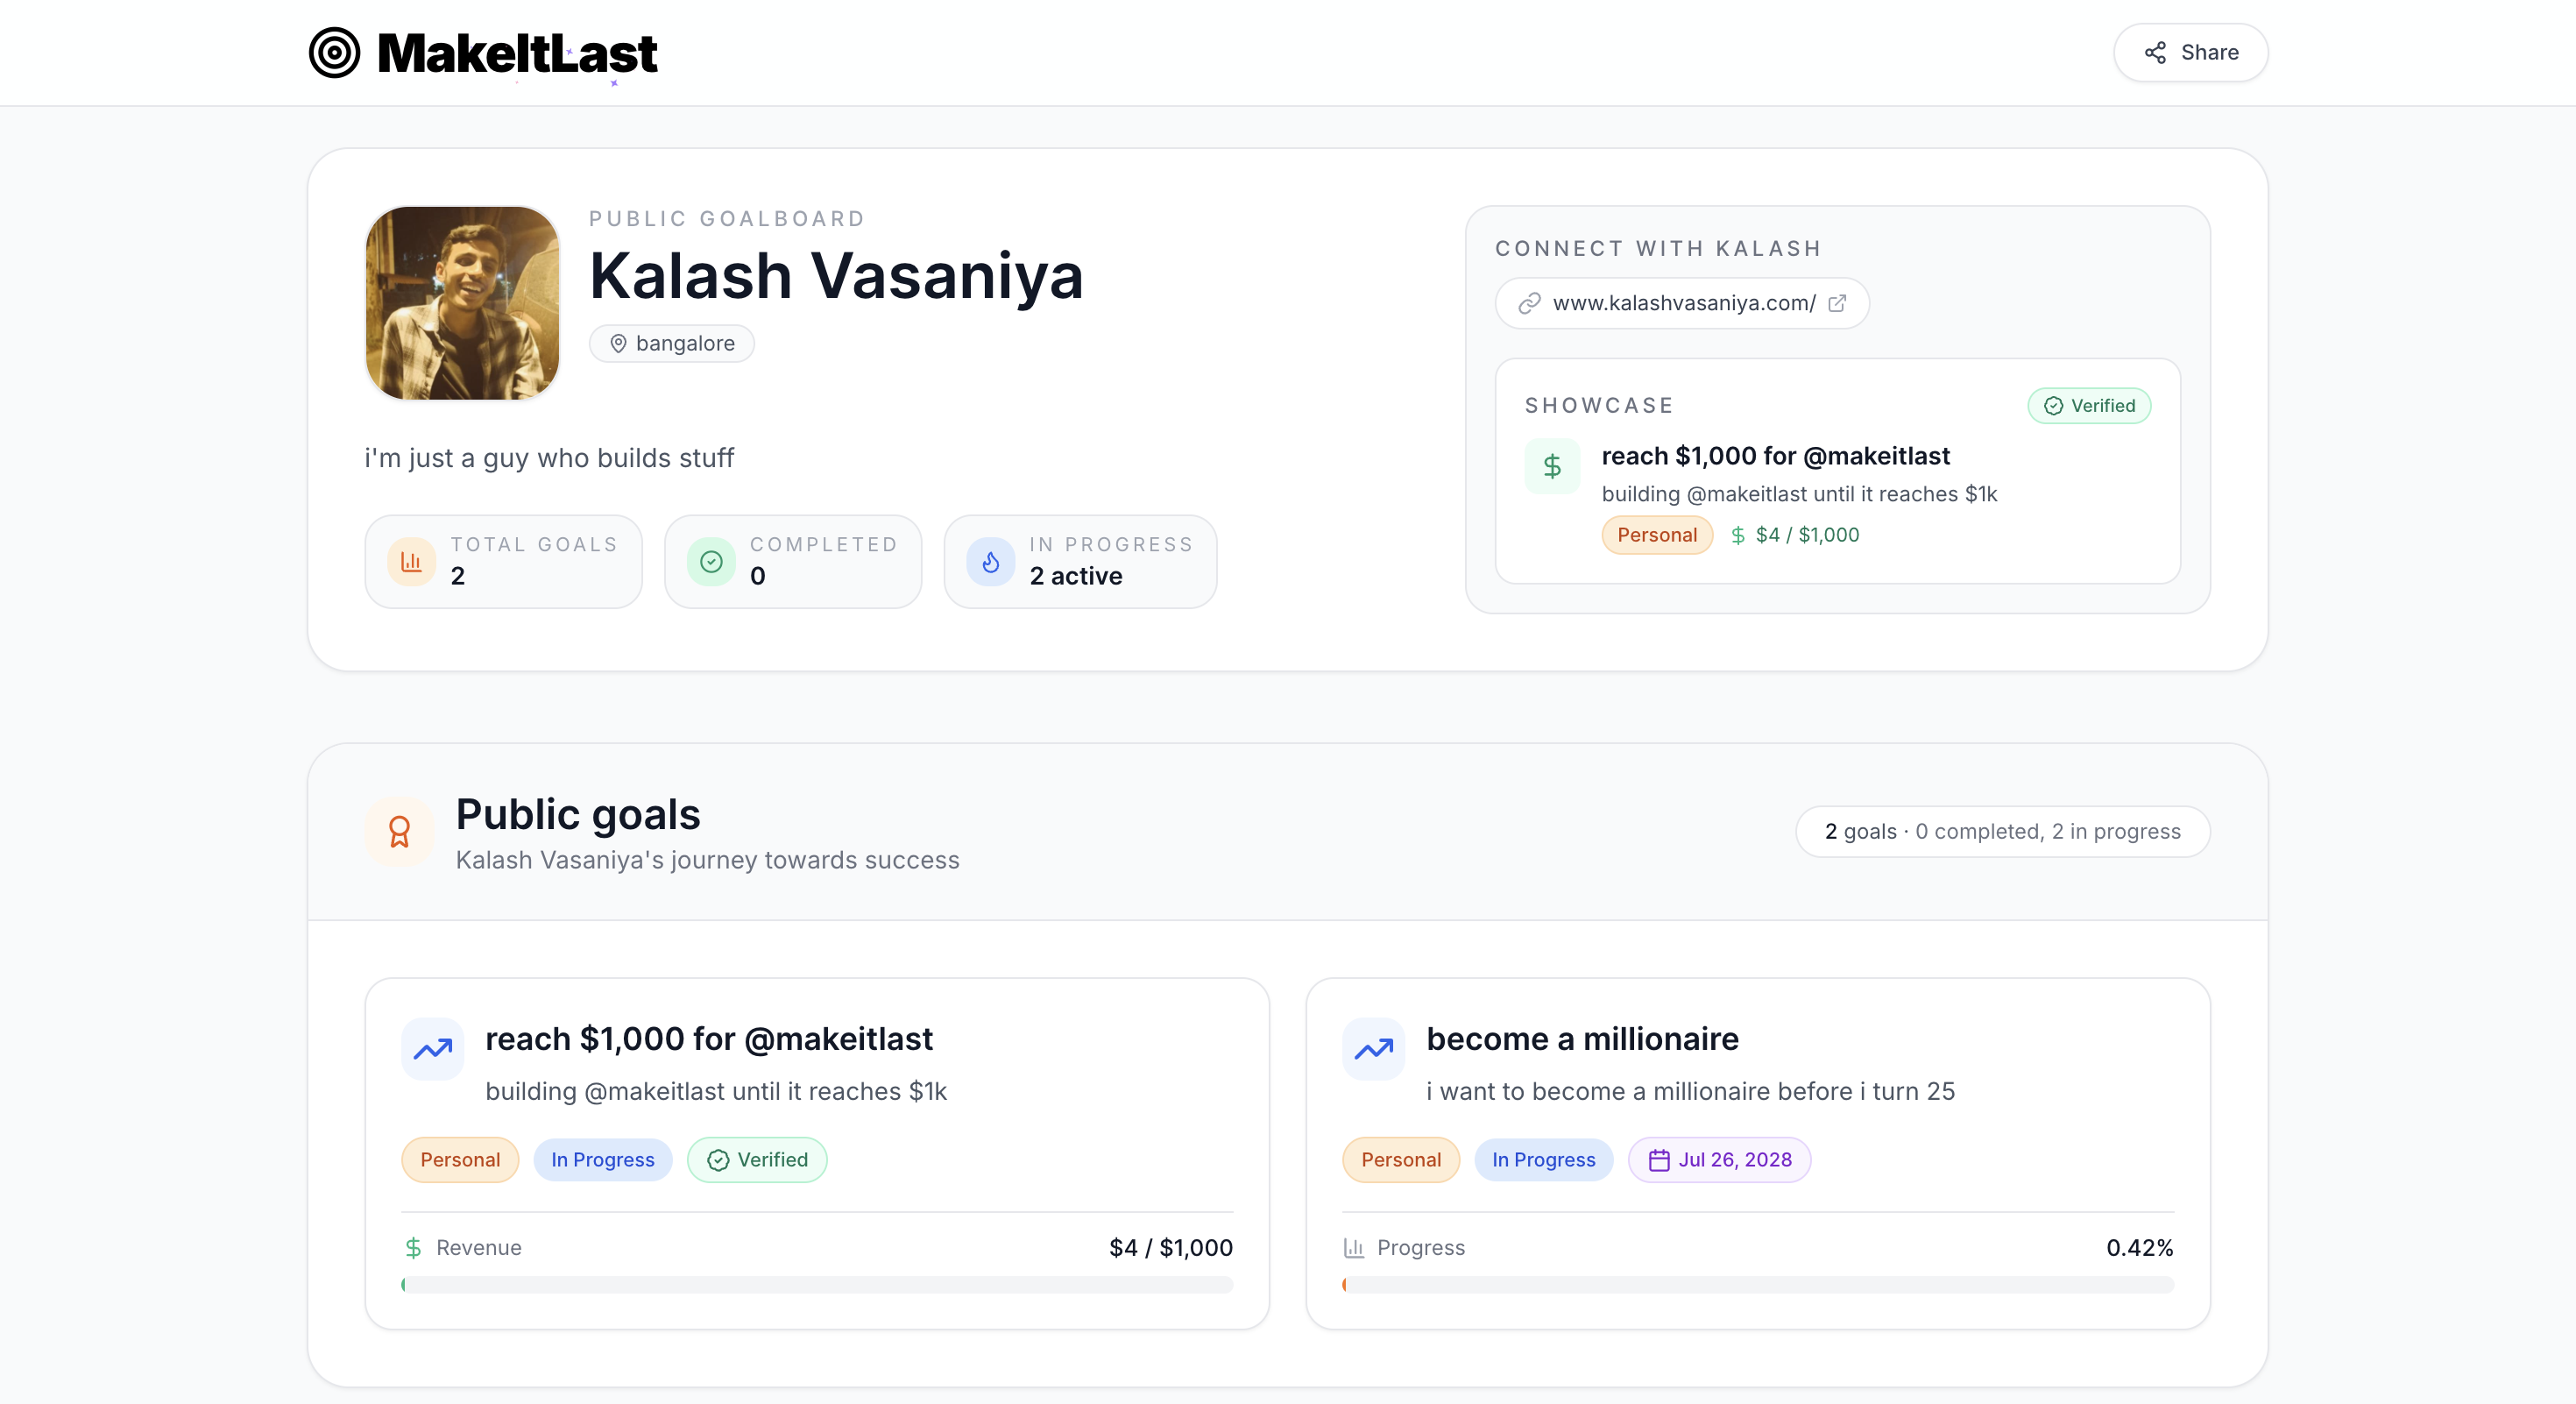Click the MakeItLast target logo
2576x1404 pixels.
(x=335, y=52)
